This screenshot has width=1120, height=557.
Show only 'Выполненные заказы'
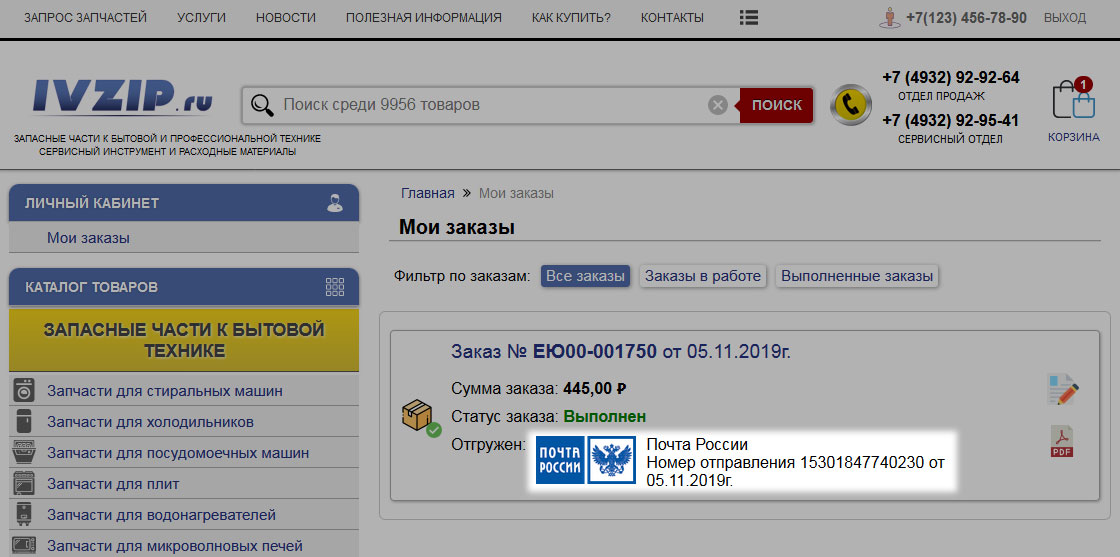857,276
